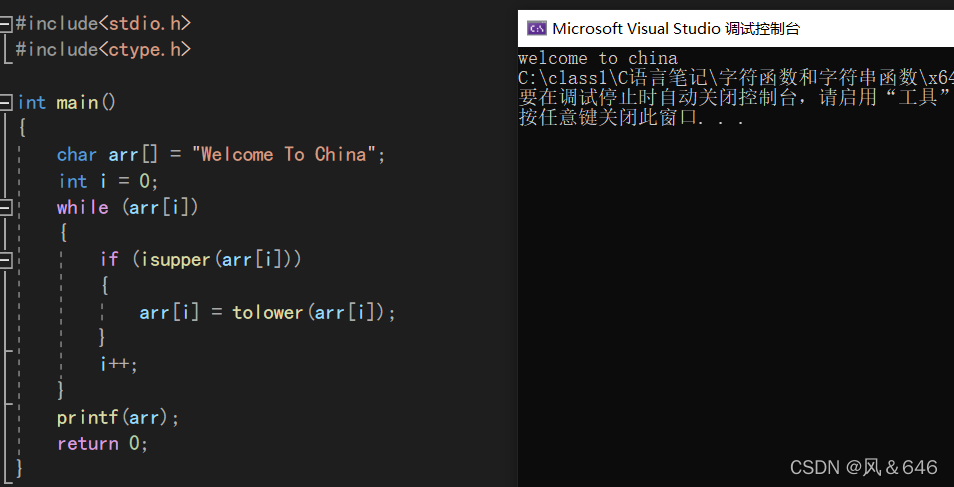
Task: Place cursor on the i++ statement
Action: 118,364
